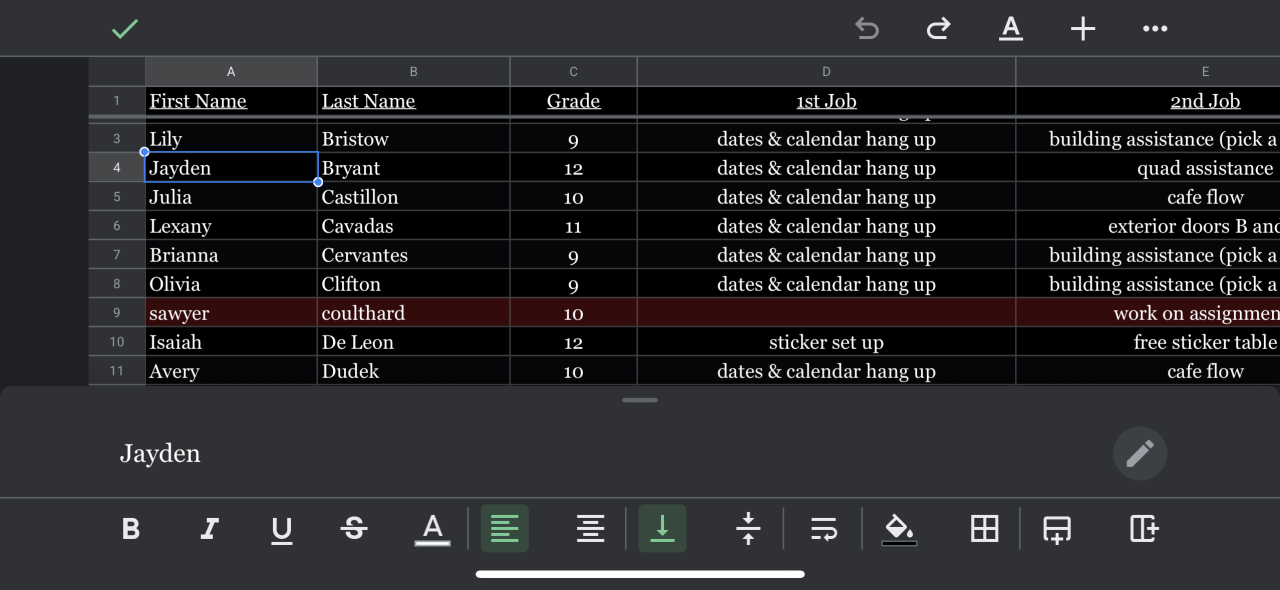1280x590 pixels.
Task: Center align the cell text horizontally
Action: [590, 529]
